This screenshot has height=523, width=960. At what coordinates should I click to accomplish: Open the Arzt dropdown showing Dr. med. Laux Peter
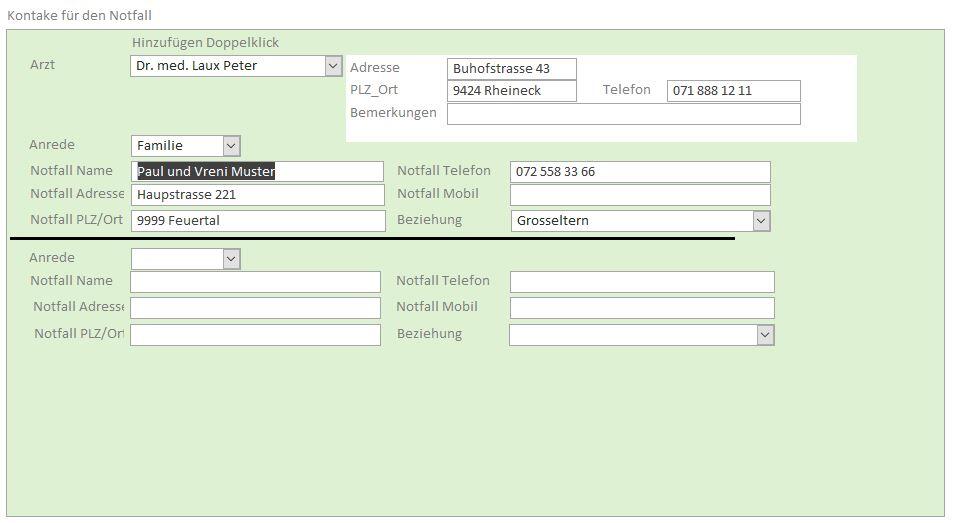click(334, 66)
